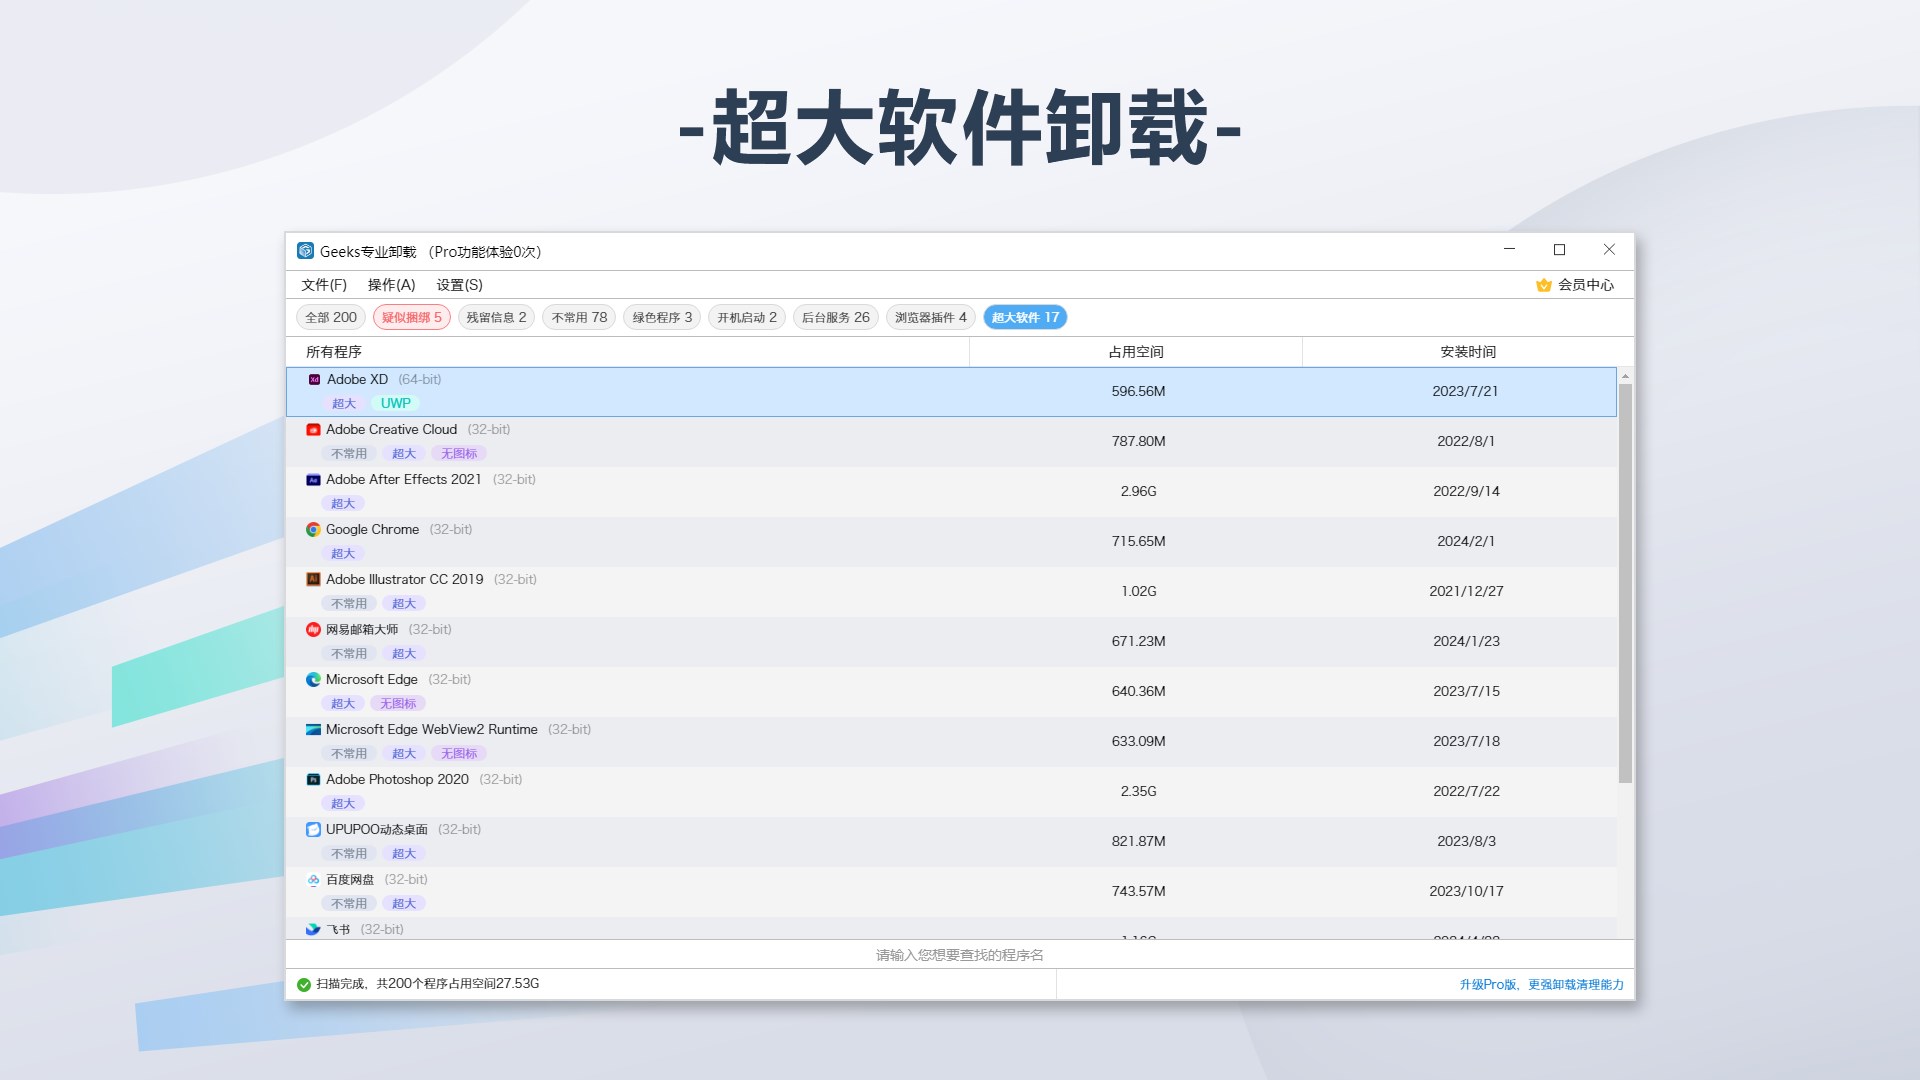The height and width of the screenshot is (1080, 1920).
Task: Switch to the 不常用 78 tab
Action: point(578,316)
